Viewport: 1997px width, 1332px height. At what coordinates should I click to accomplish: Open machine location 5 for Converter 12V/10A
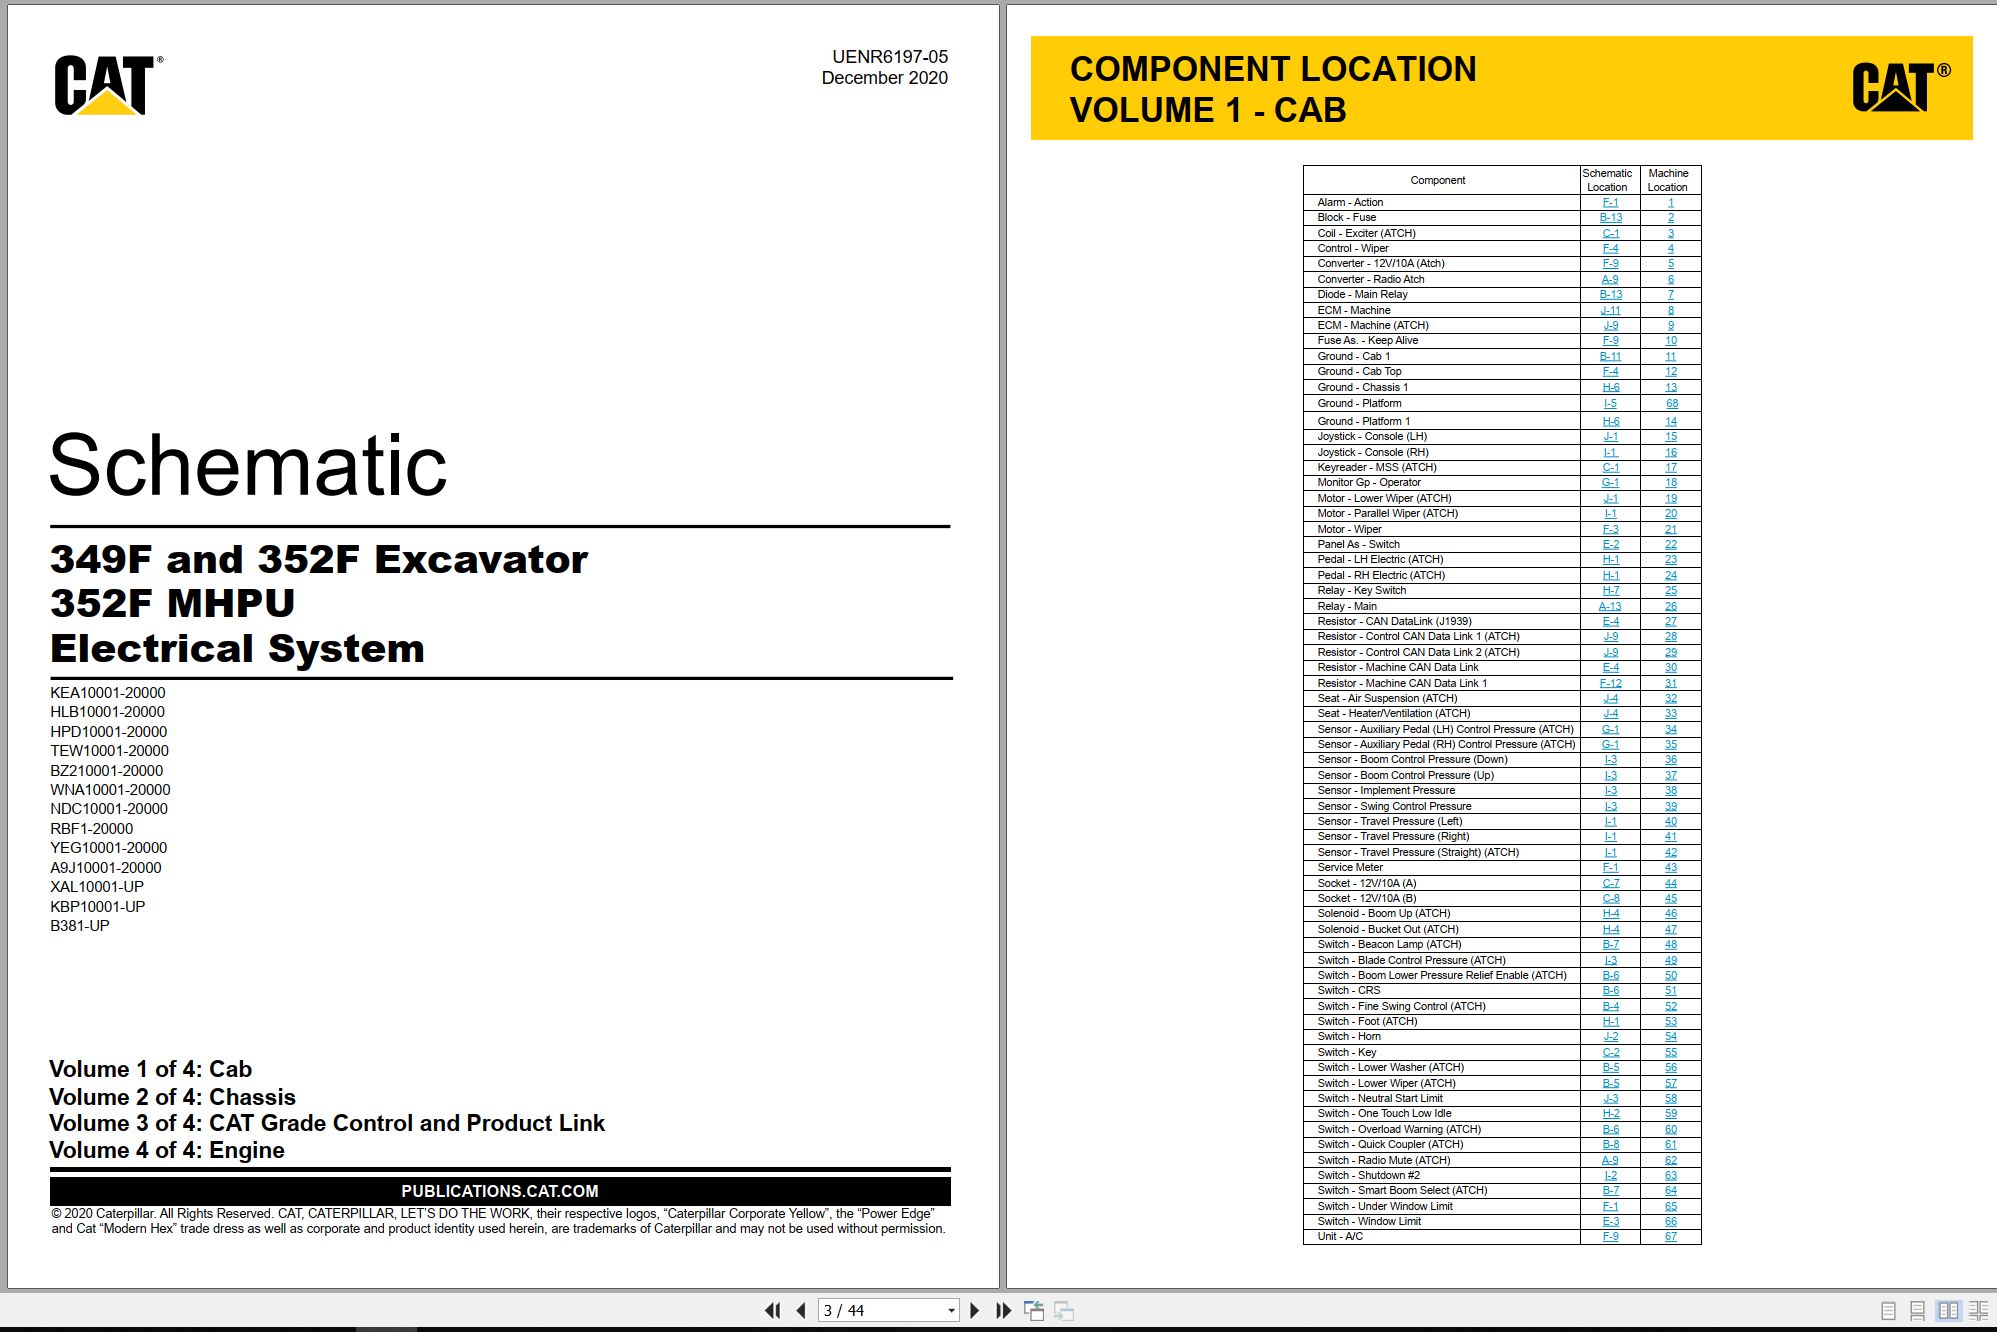click(1670, 264)
